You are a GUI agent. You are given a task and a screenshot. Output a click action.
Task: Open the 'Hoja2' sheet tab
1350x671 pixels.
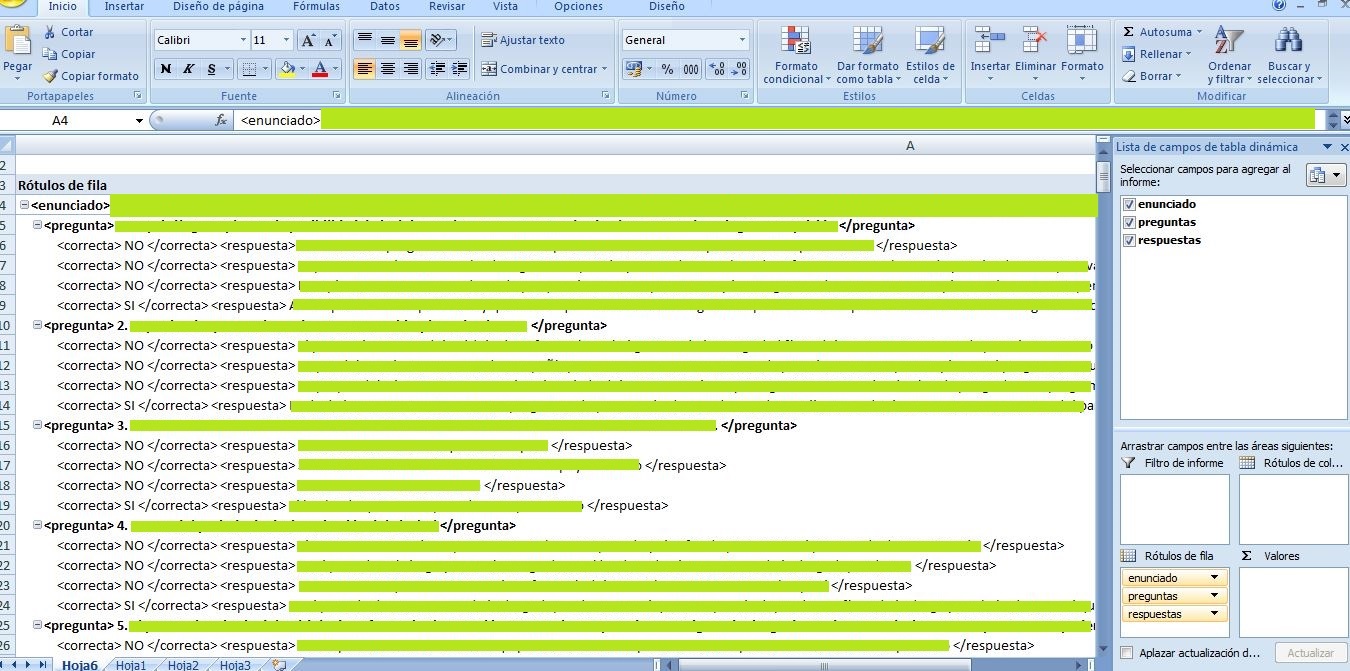[x=183, y=665]
